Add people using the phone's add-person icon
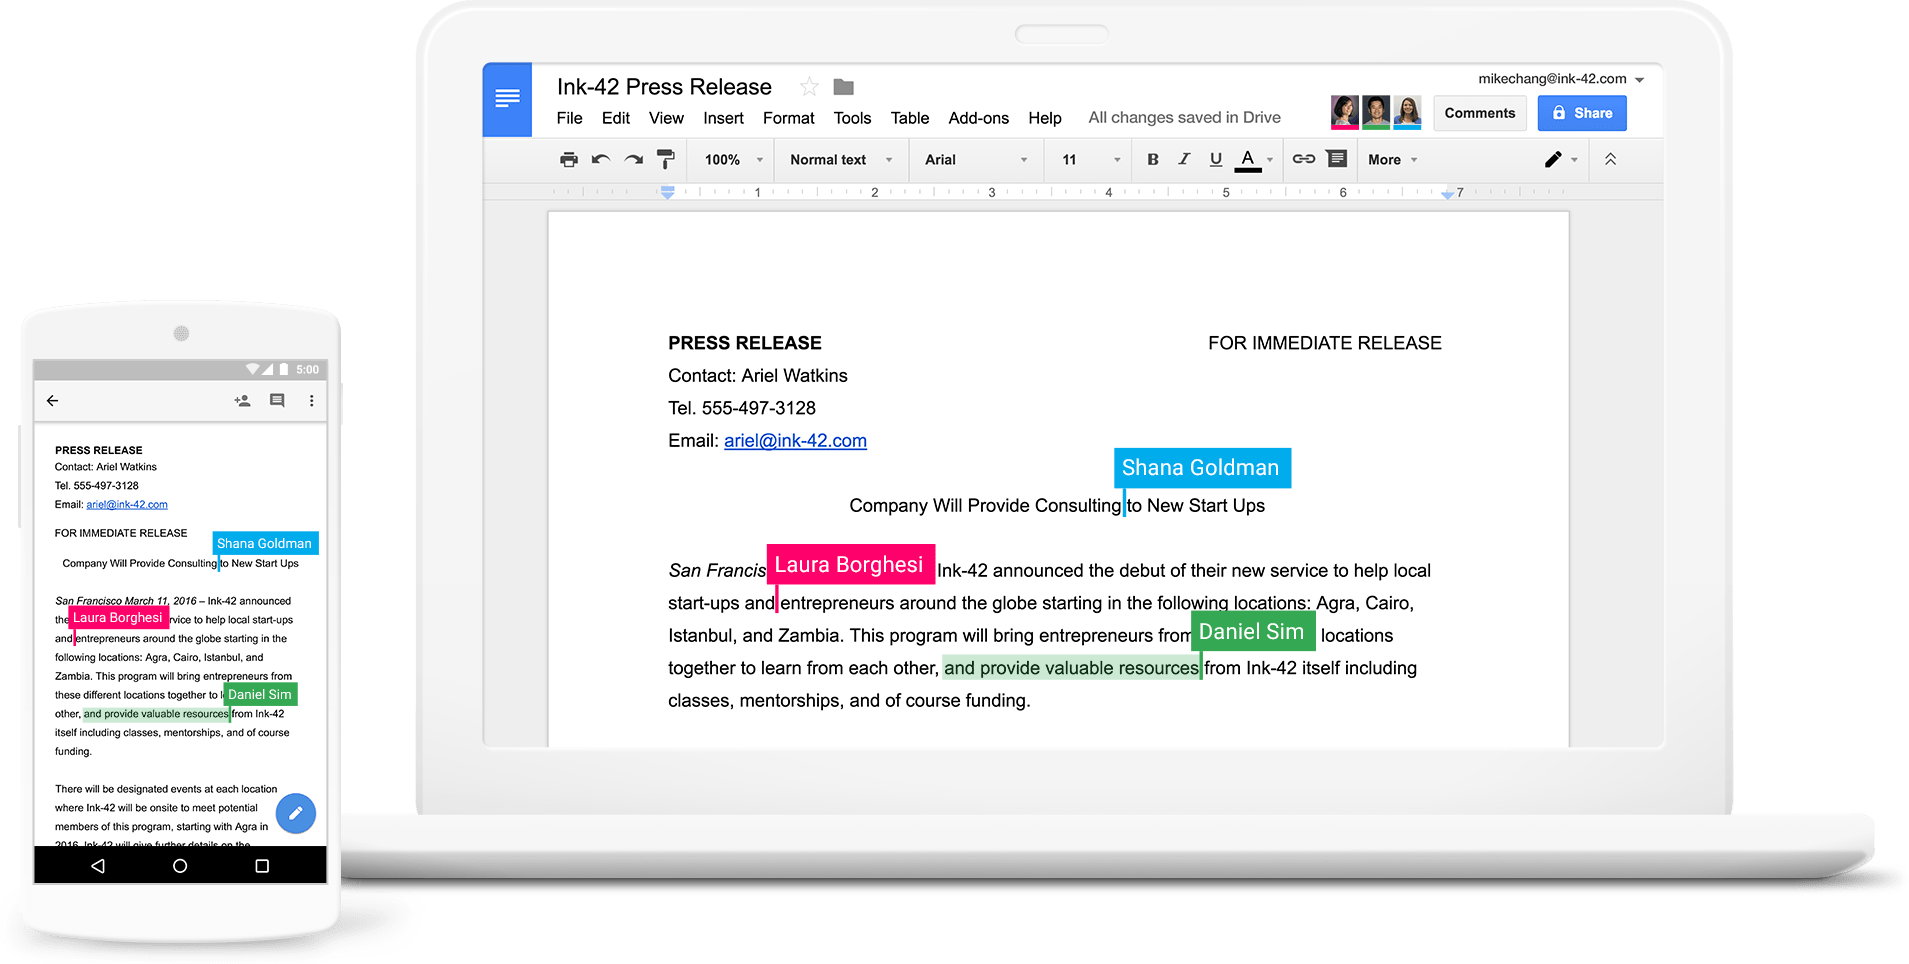 241,400
